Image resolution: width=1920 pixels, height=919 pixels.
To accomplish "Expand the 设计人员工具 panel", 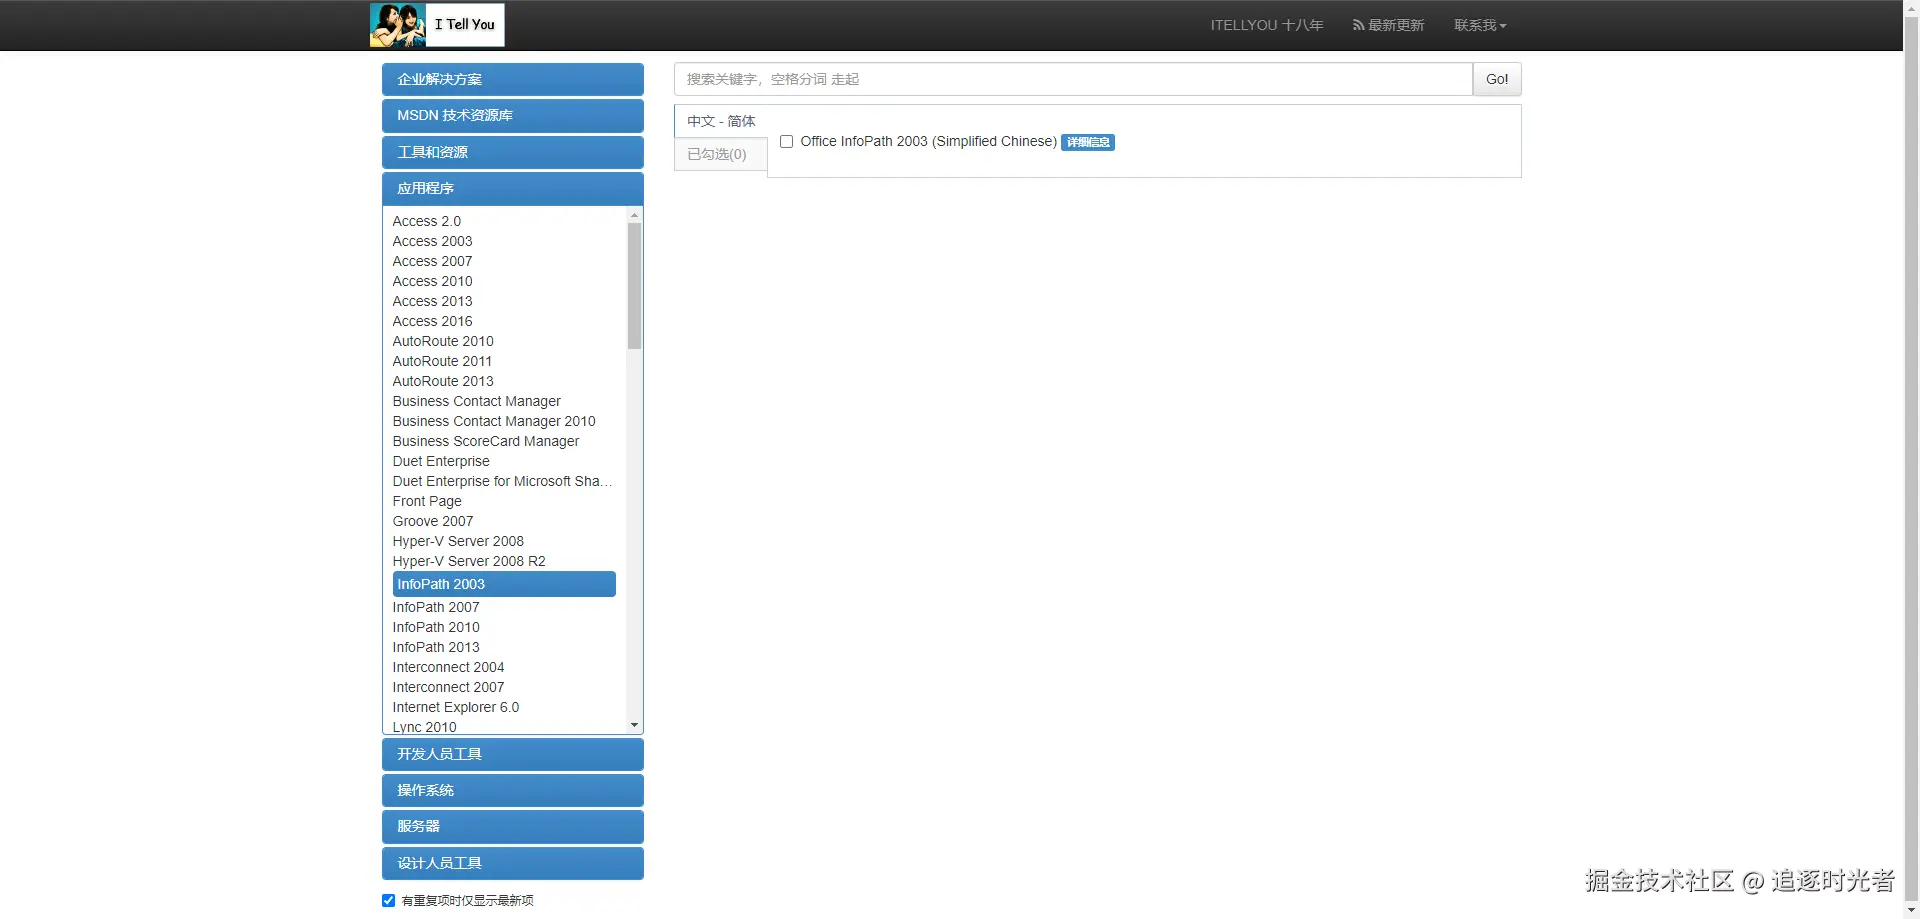I will (513, 863).
